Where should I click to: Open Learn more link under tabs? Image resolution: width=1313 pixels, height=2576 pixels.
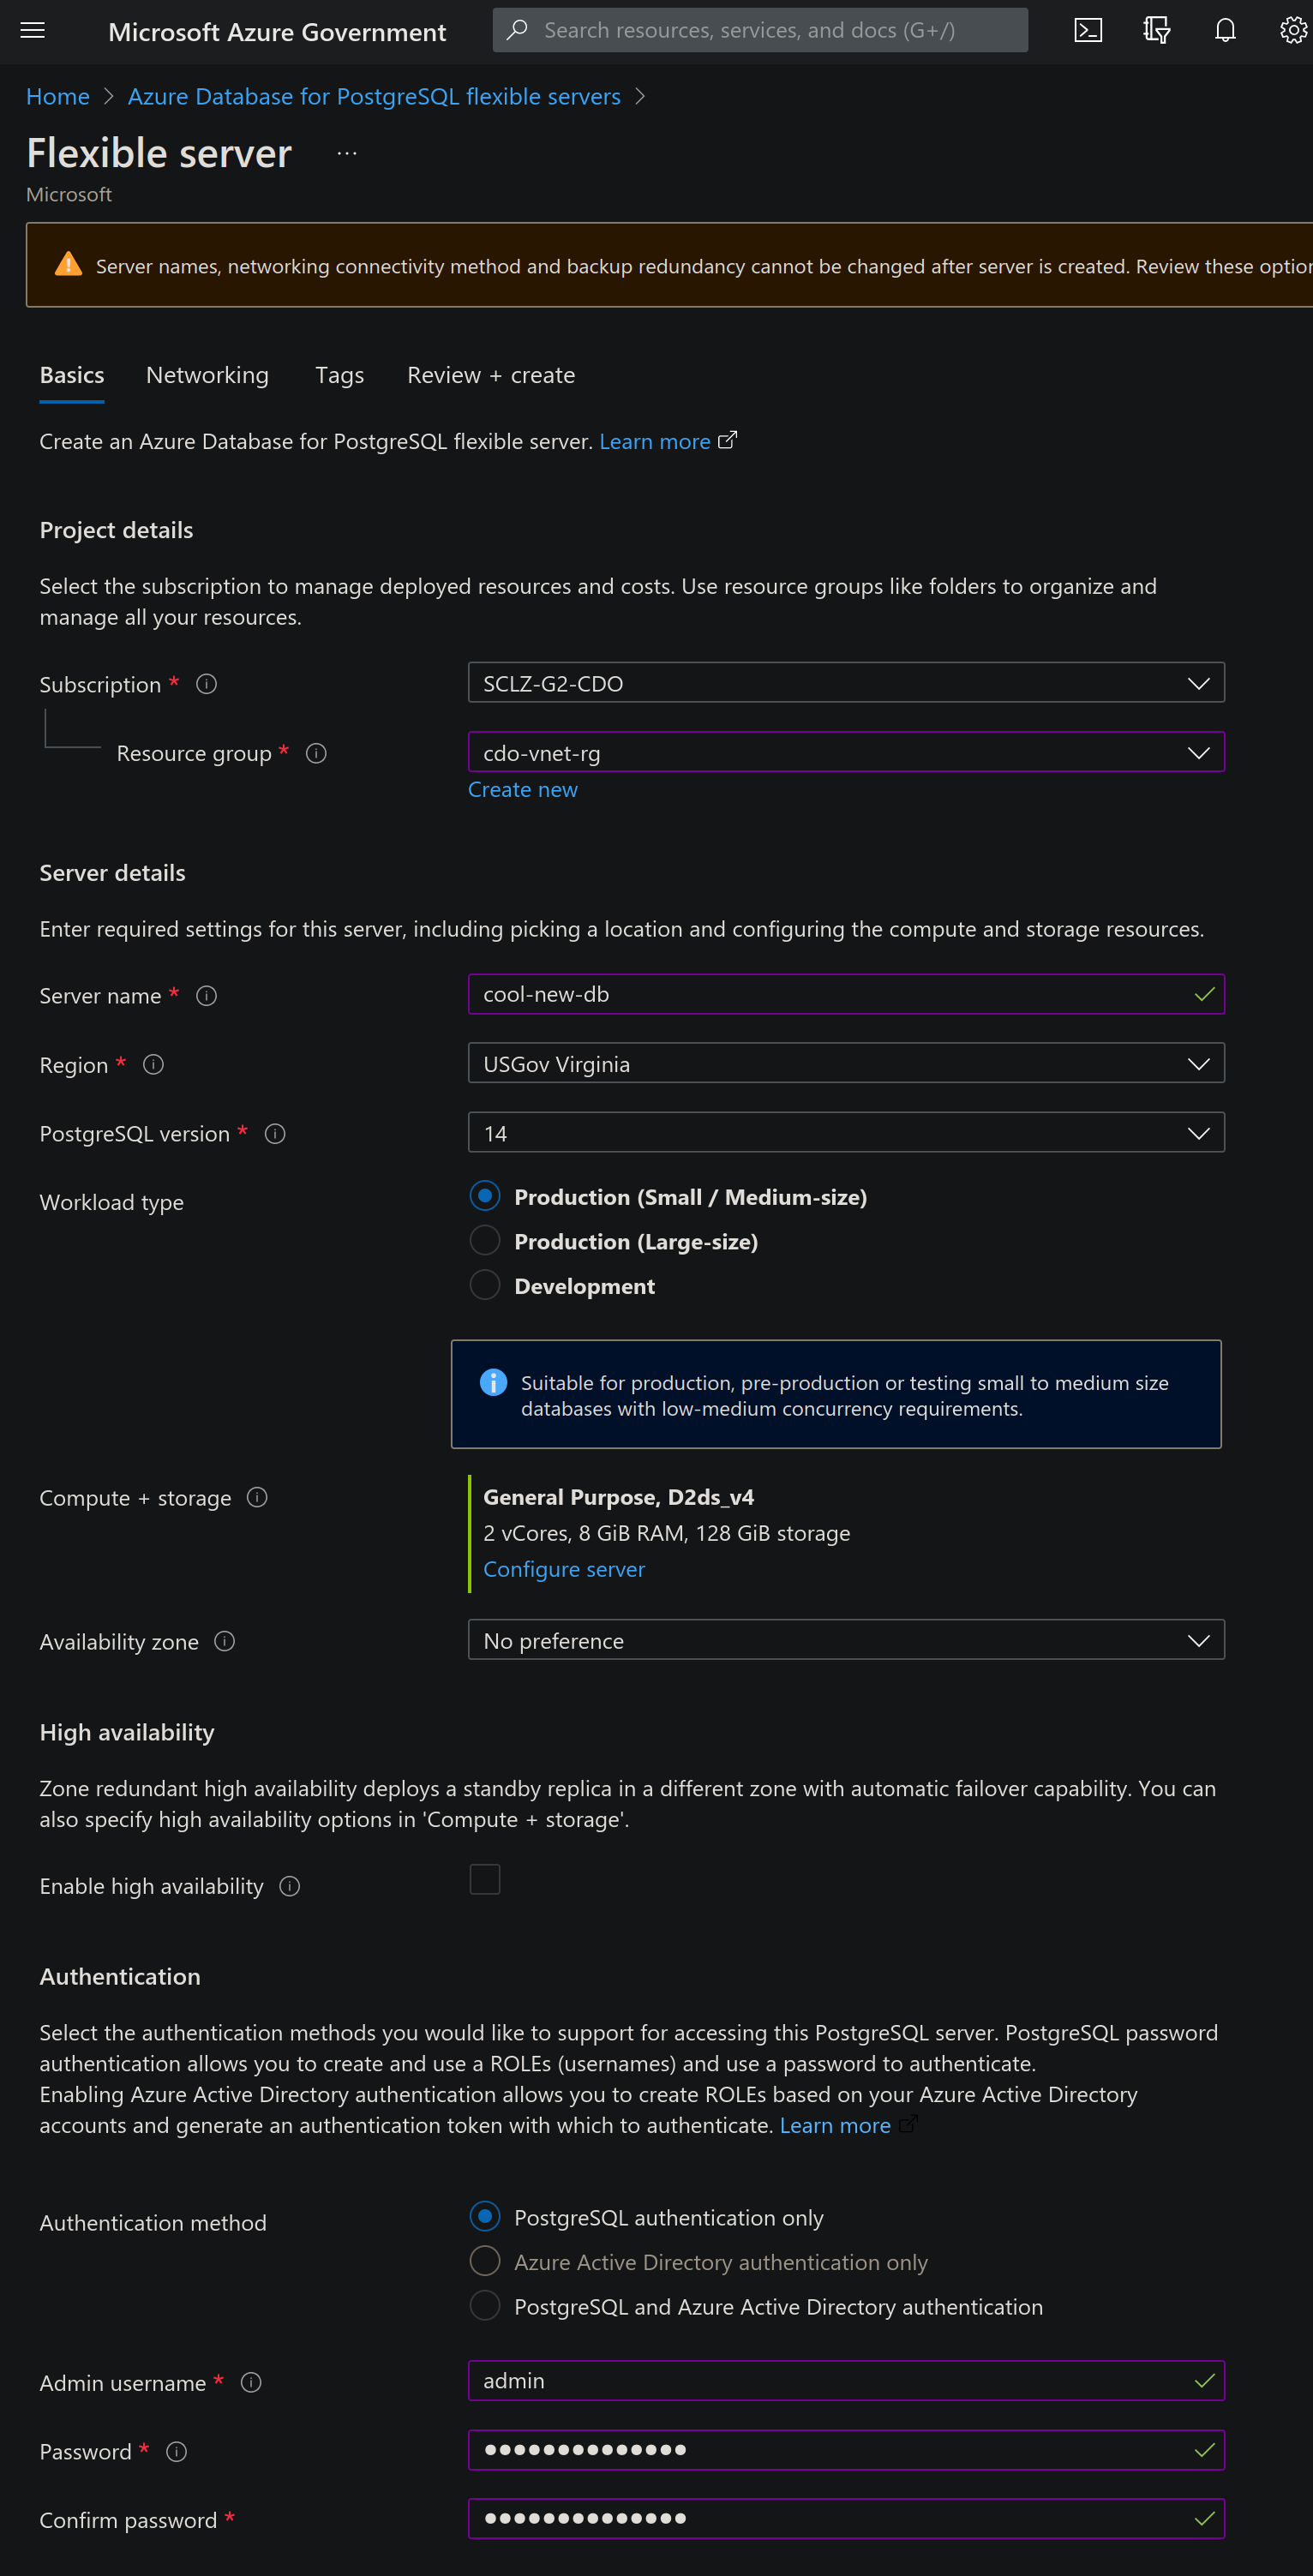click(x=655, y=442)
